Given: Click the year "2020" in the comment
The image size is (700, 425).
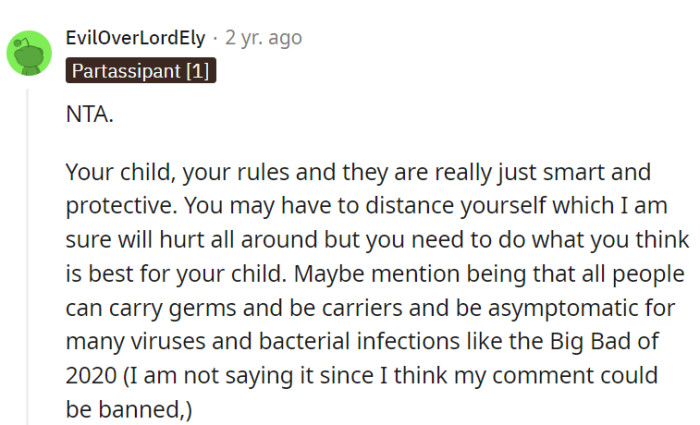Looking at the screenshot, I should [91, 375].
